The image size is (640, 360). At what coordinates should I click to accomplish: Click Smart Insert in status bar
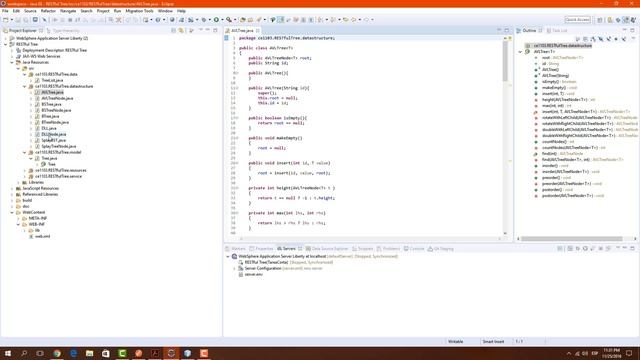point(493,342)
